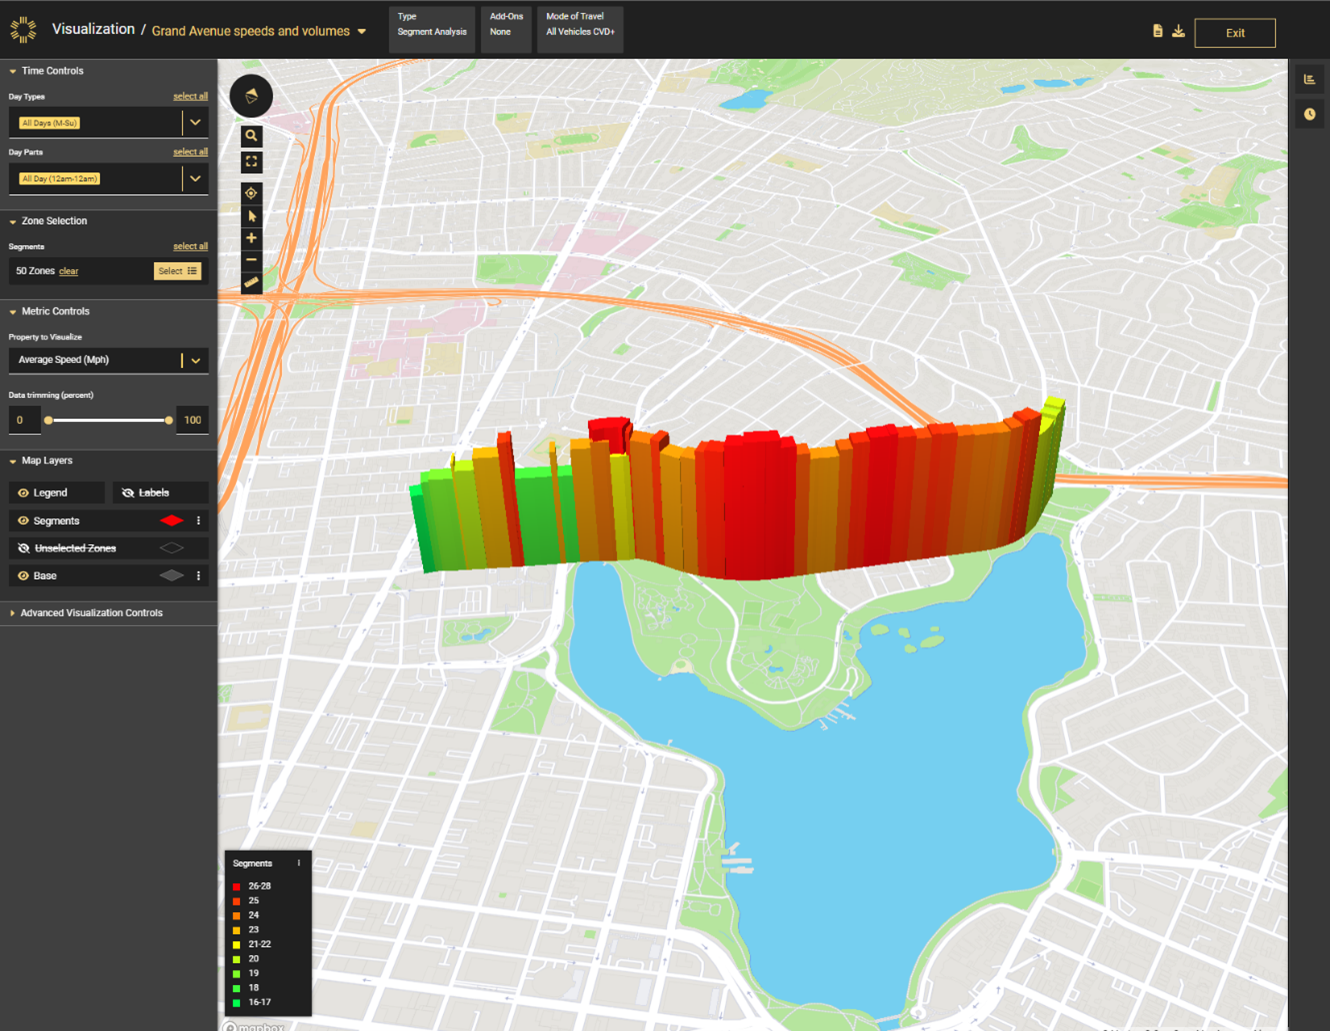Click the fit-to-extent frame icon
This screenshot has height=1031, width=1330.
click(251, 161)
